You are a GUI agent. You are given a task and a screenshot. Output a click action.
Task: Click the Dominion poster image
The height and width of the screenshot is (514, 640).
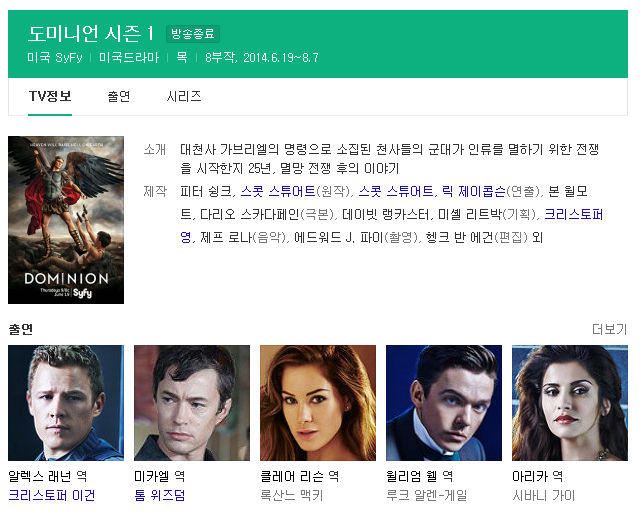point(66,220)
